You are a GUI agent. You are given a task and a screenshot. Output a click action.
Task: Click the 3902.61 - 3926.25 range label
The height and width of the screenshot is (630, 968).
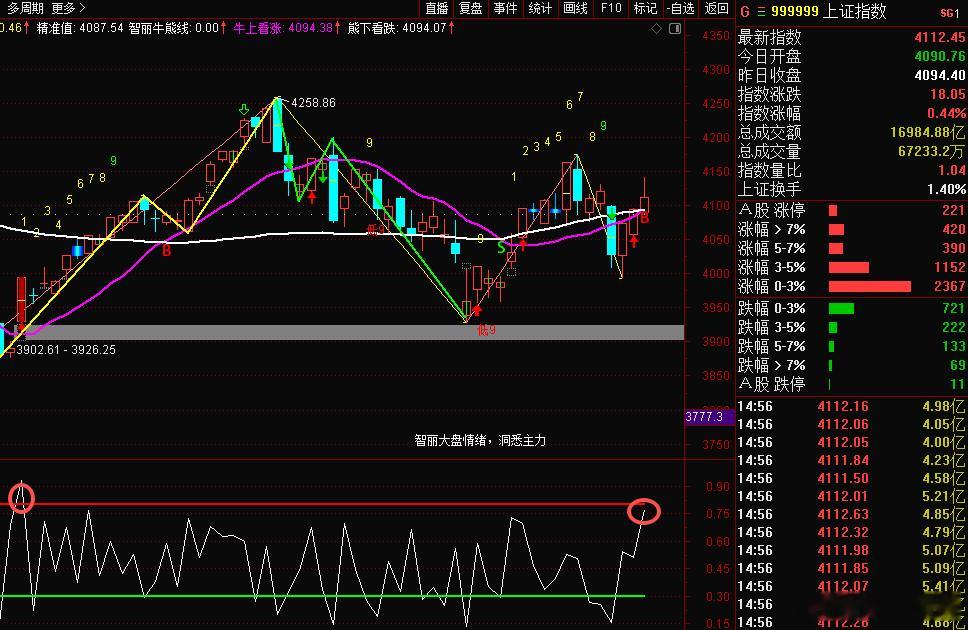click(x=66, y=350)
